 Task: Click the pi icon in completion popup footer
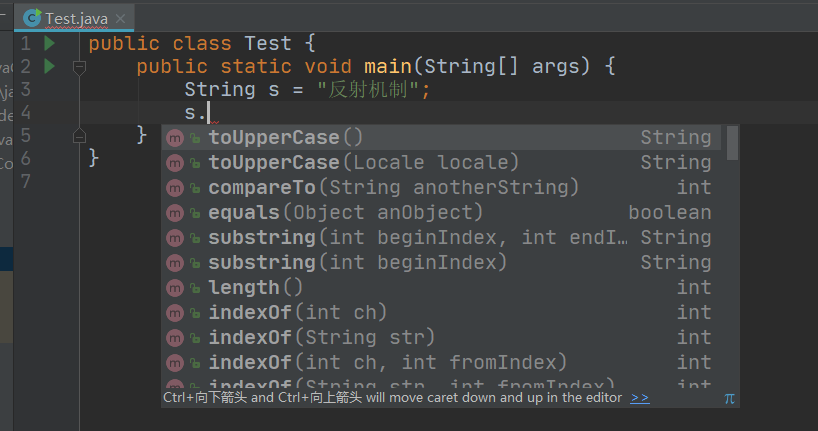[729, 399]
